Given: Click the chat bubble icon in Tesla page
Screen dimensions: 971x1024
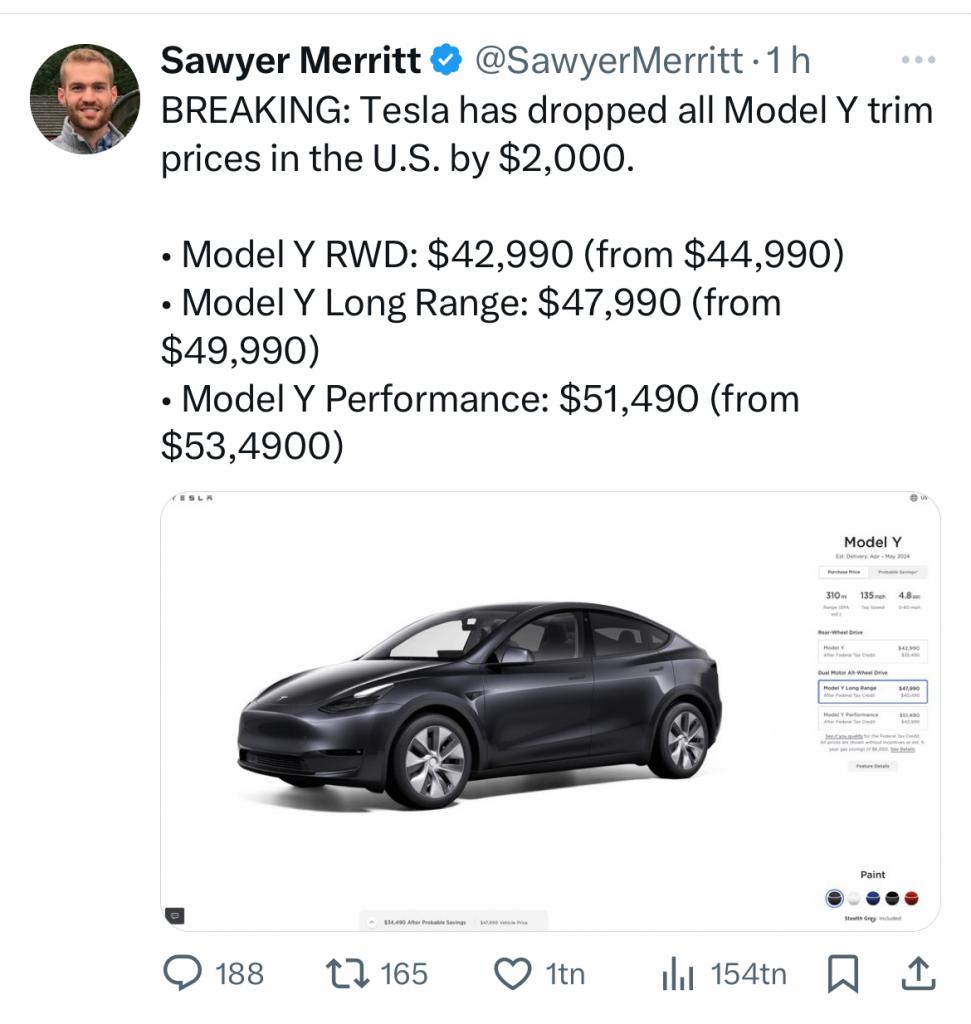Looking at the screenshot, I should tap(174, 916).
